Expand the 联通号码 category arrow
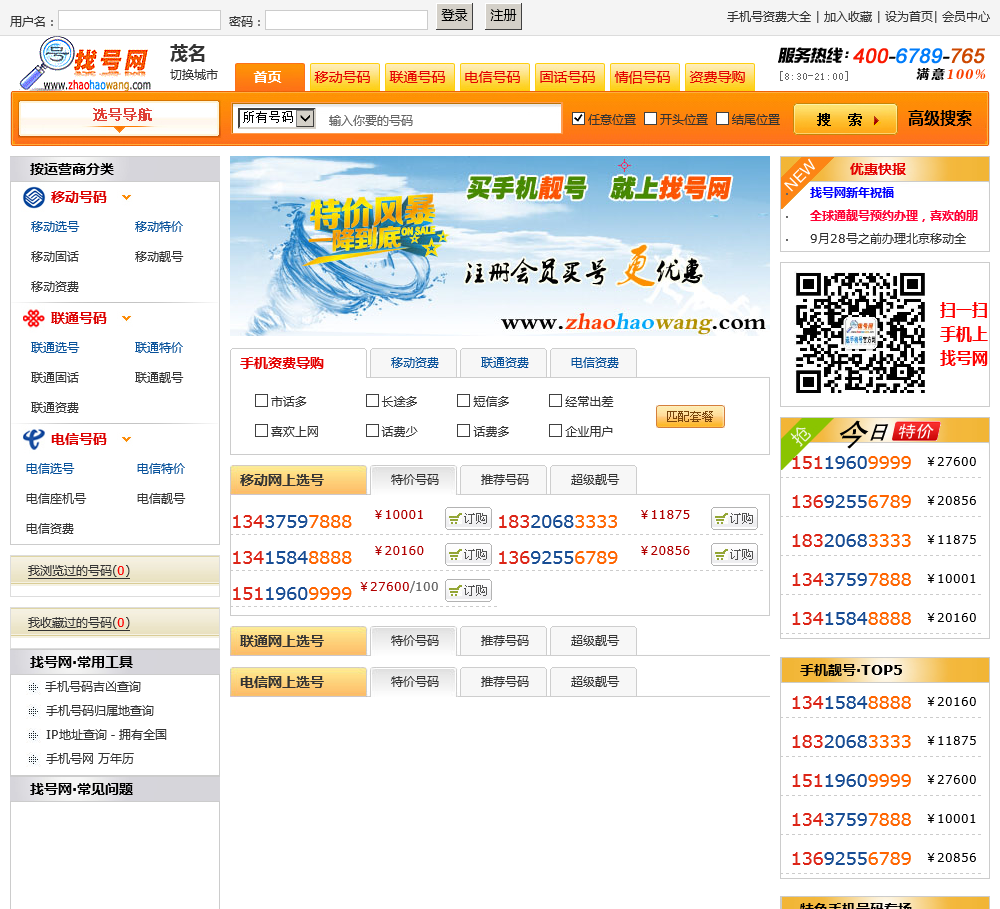1000x909 pixels. pos(126,318)
